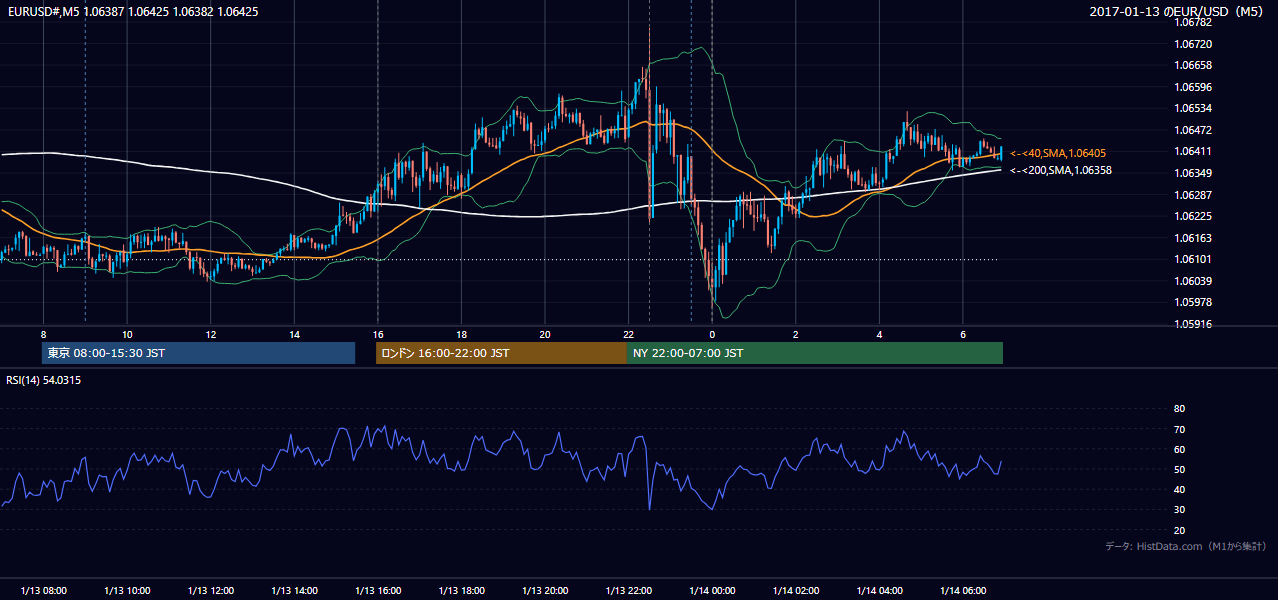Select the 200 SMA 1.06358 label
Screen dimensions: 1278x600
tap(1060, 170)
